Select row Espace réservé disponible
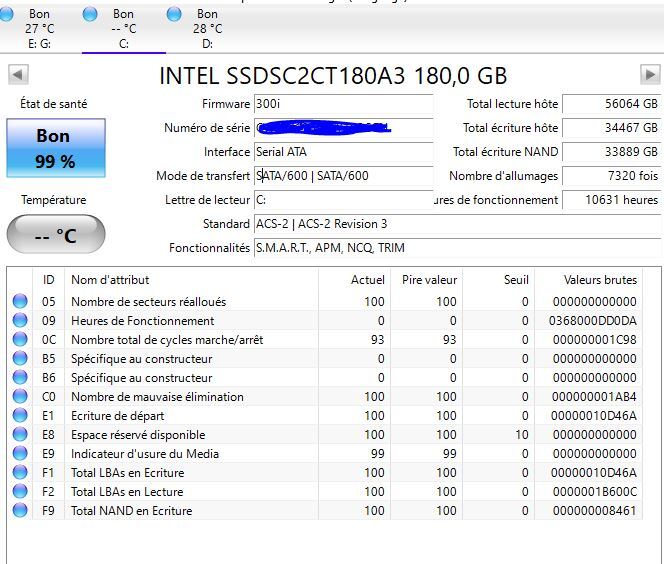 325,434
